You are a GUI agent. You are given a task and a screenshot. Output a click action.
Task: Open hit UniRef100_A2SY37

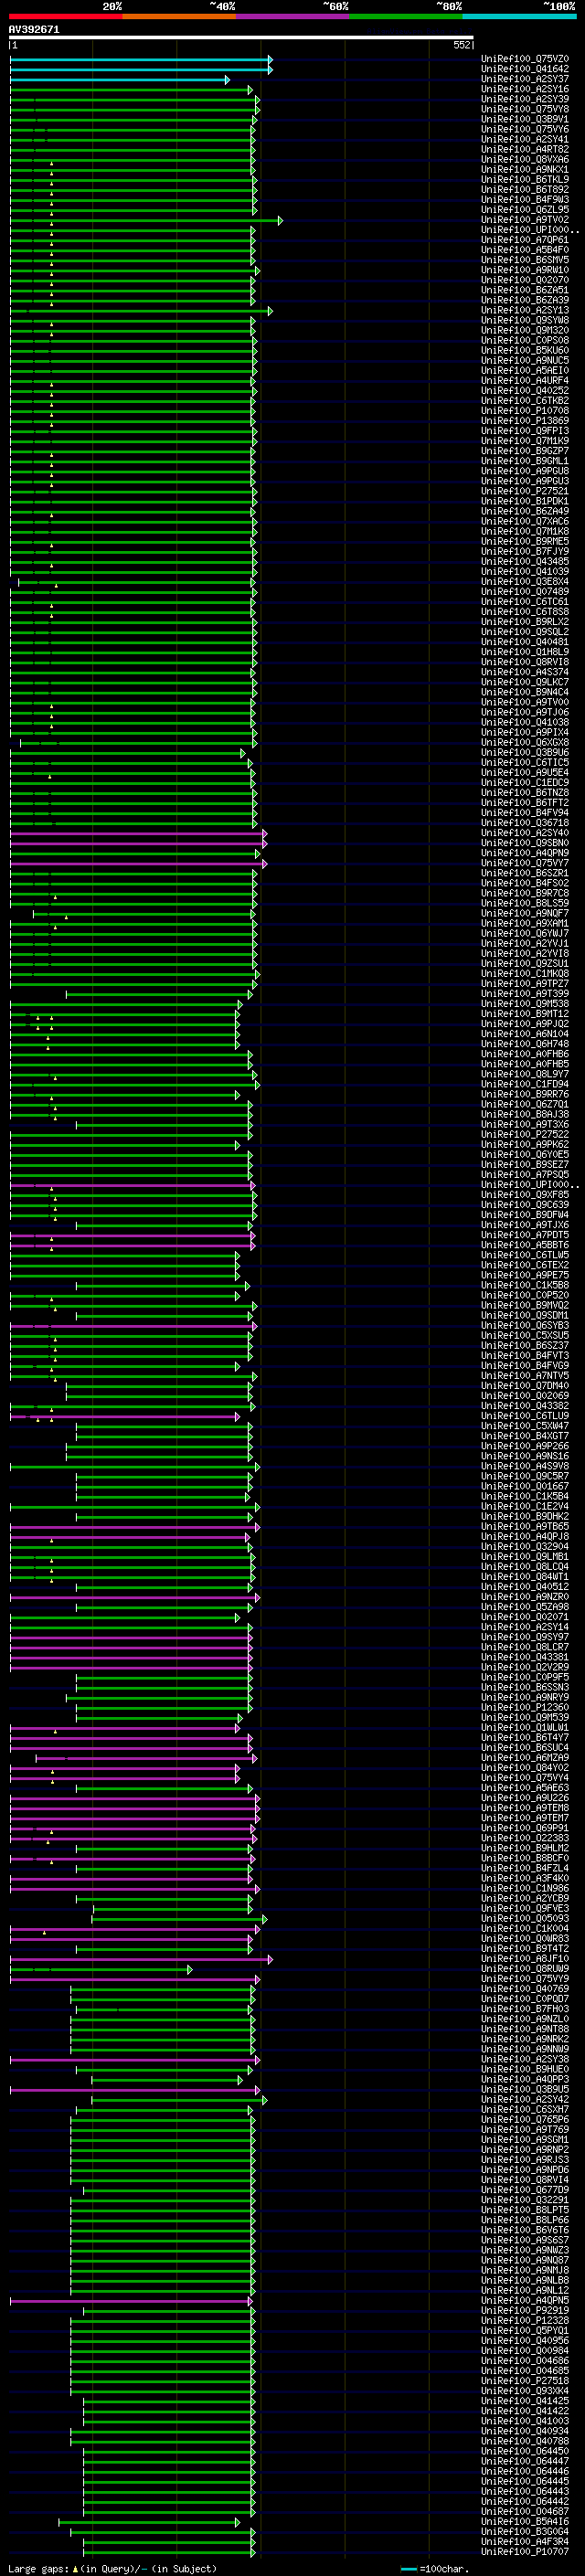tap(525, 79)
